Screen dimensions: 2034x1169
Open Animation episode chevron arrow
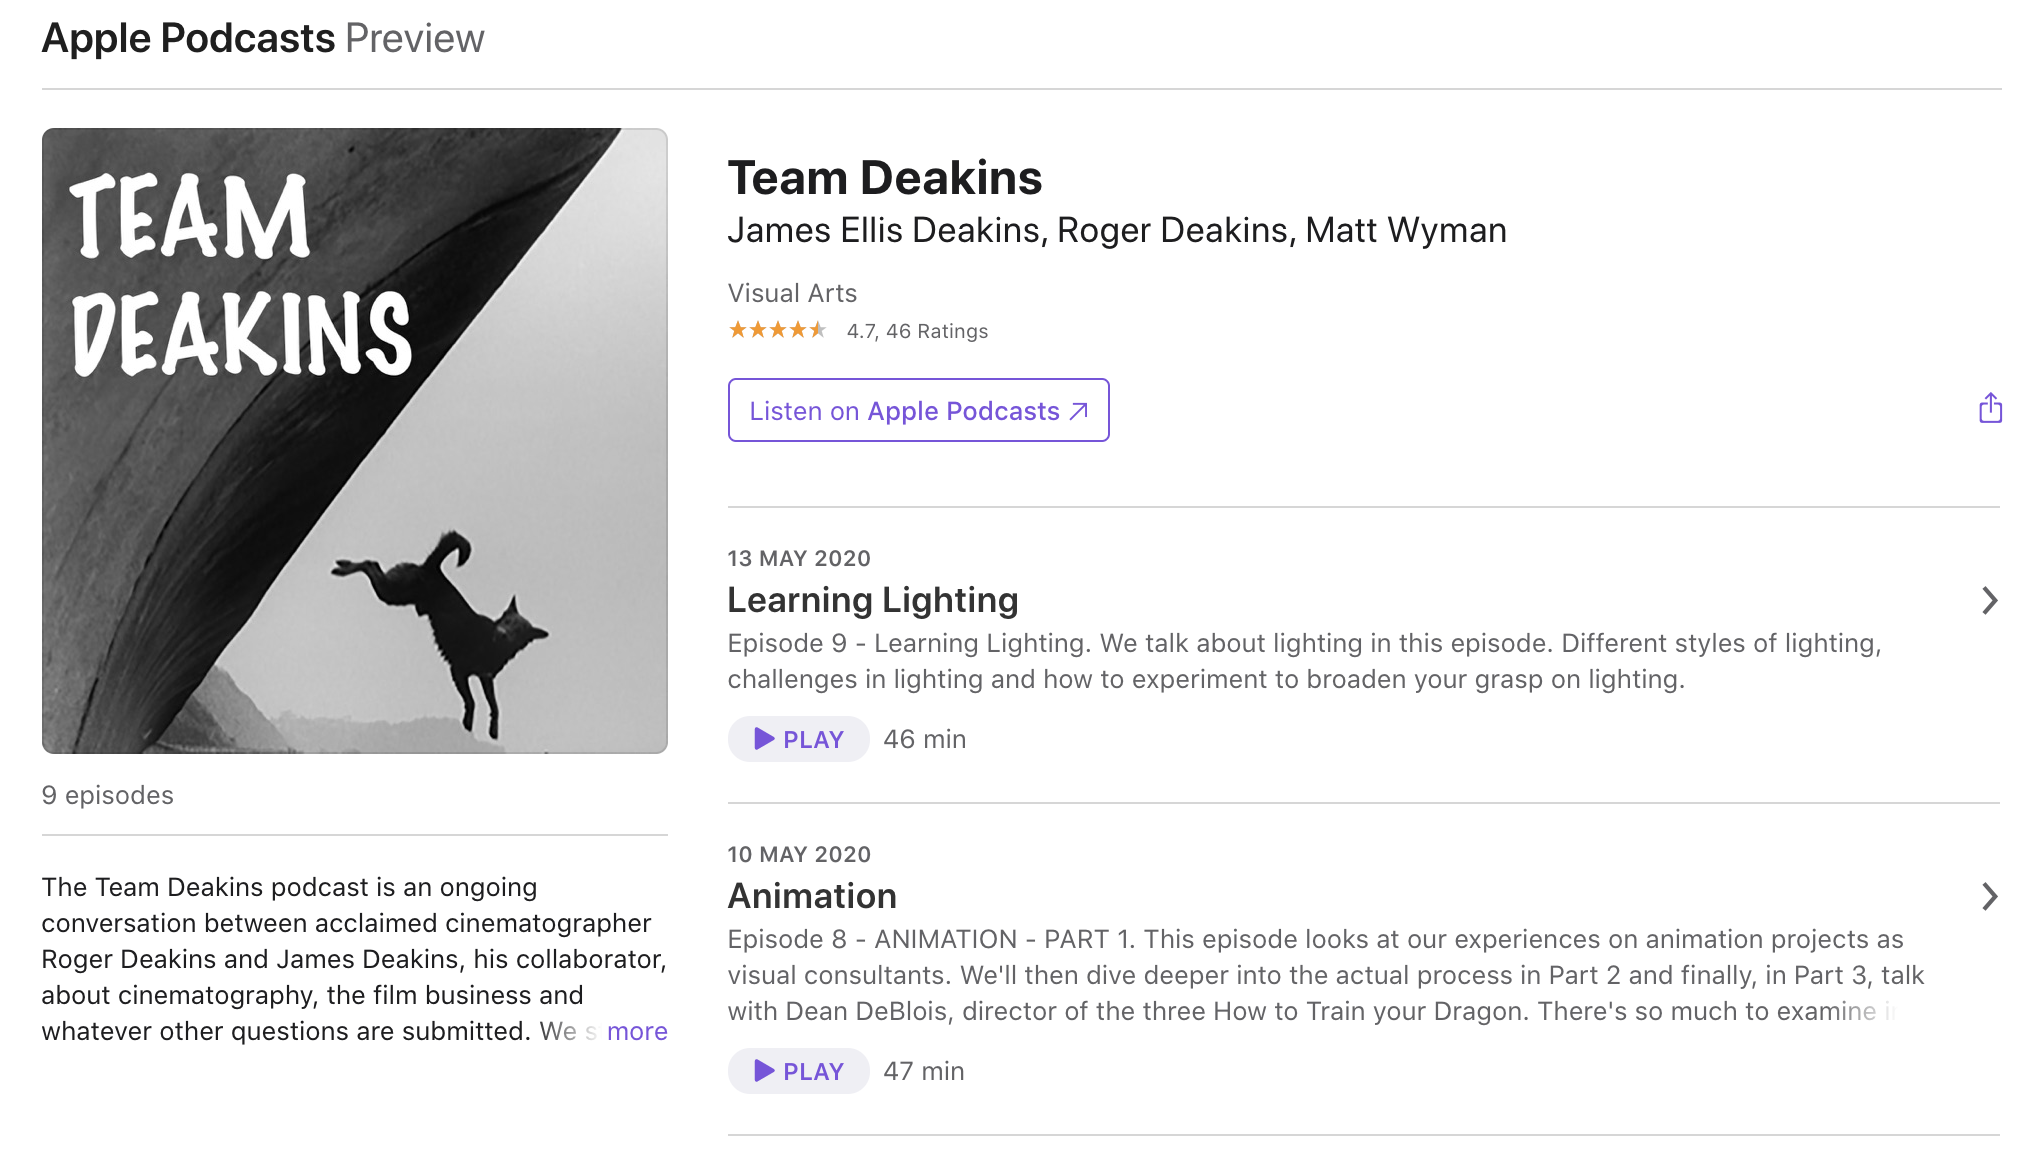(x=1989, y=896)
